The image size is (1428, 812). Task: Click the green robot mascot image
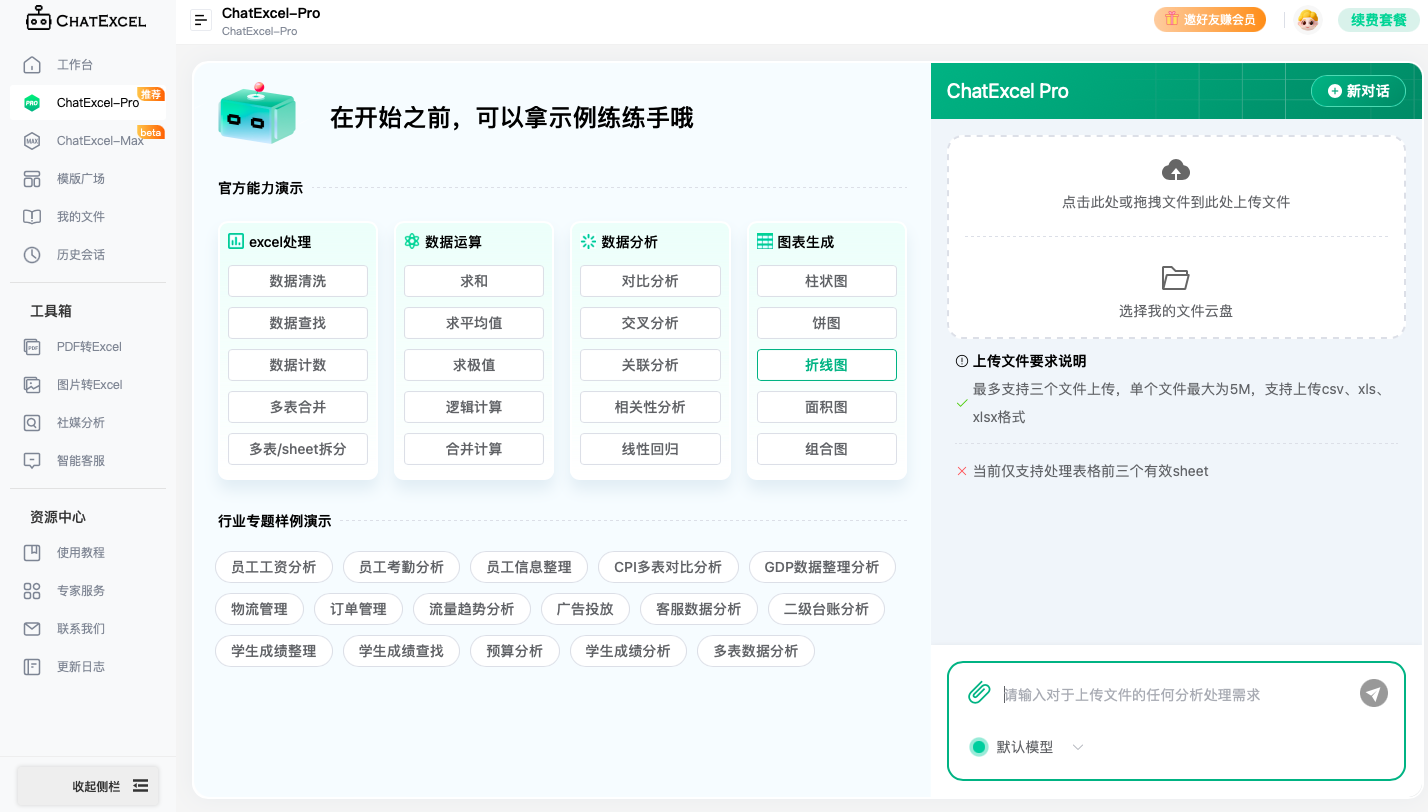[x=257, y=113]
